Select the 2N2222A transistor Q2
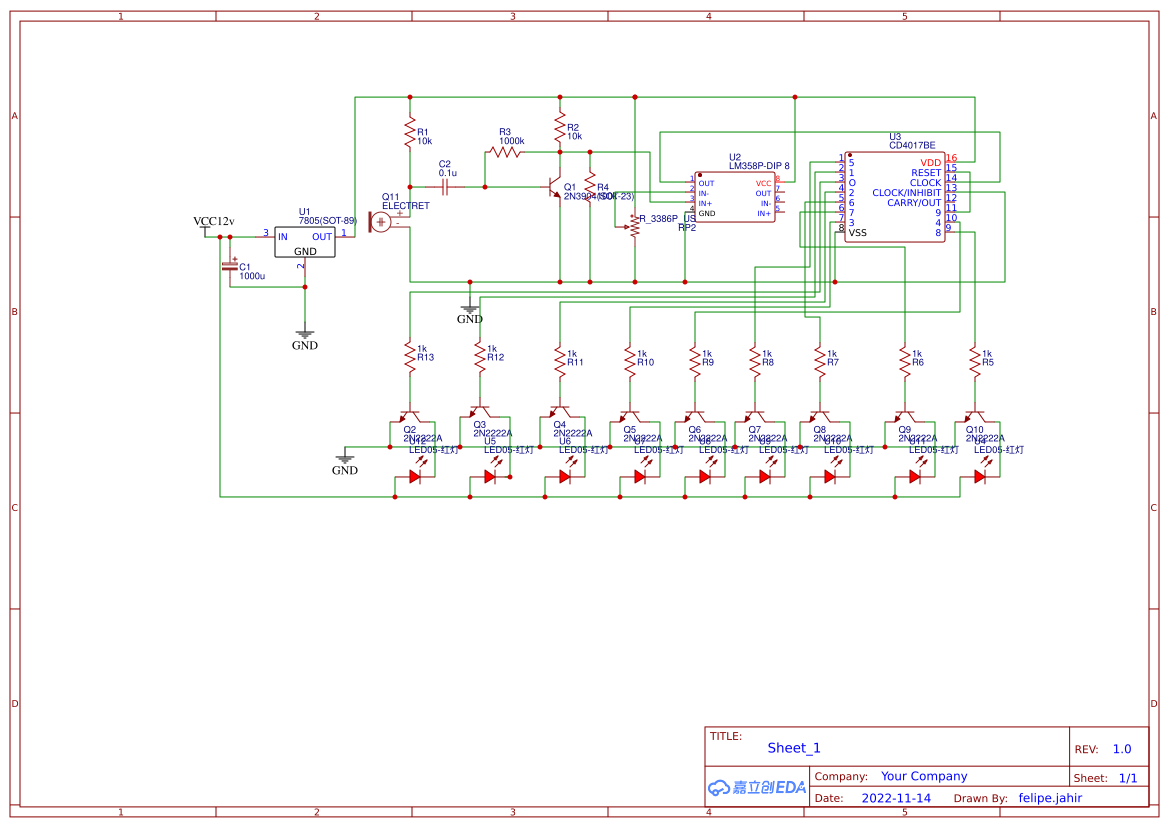The width and height of the screenshot is (1169, 827). click(x=408, y=417)
